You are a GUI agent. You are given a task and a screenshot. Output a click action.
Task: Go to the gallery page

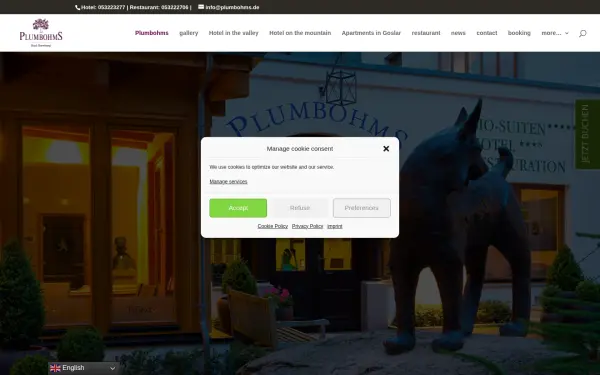tap(189, 33)
